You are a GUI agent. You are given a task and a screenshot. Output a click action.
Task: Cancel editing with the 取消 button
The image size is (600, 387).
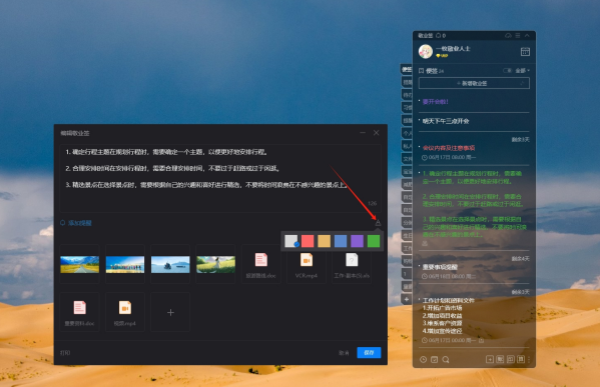click(344, 353)
